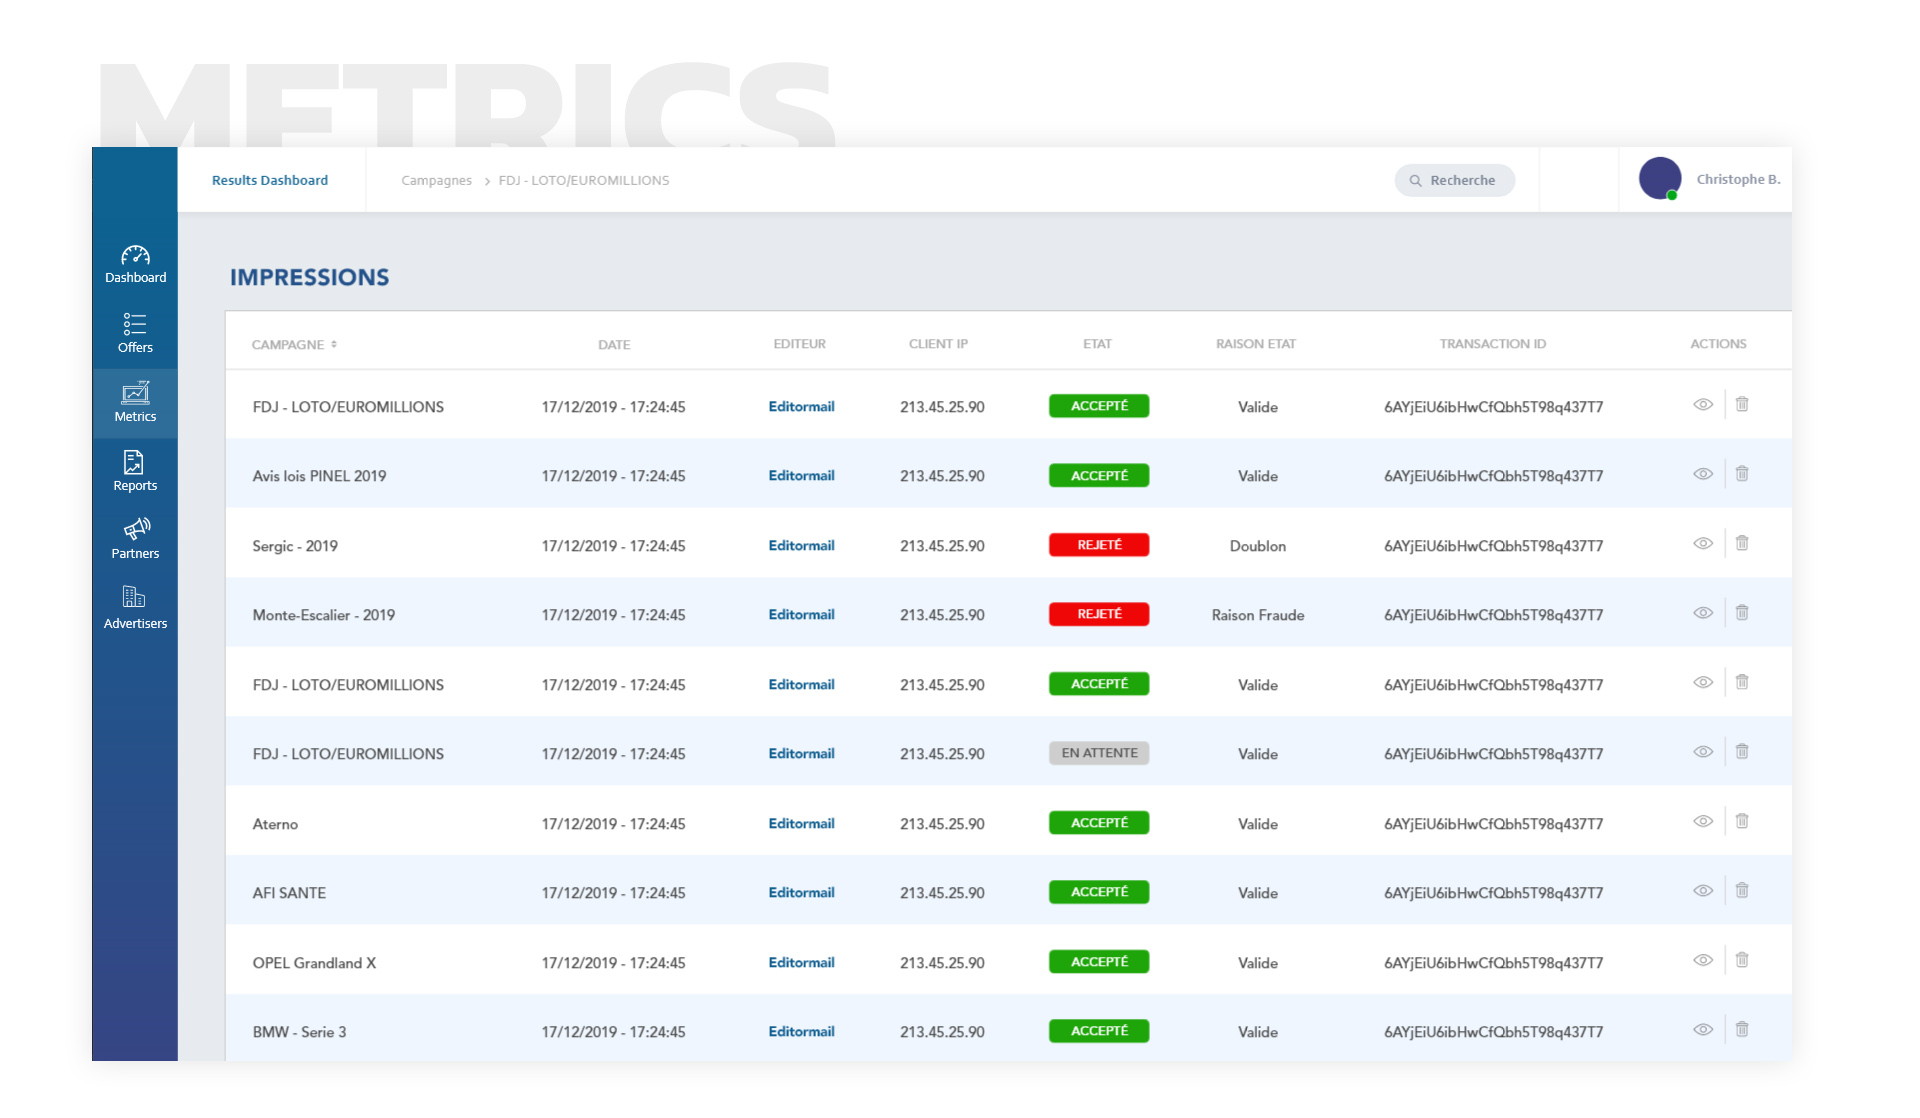Open Editormail link in AFI SANTE row
Image resolution: width=1920 pixels, height=1118 pixels.
801,893
